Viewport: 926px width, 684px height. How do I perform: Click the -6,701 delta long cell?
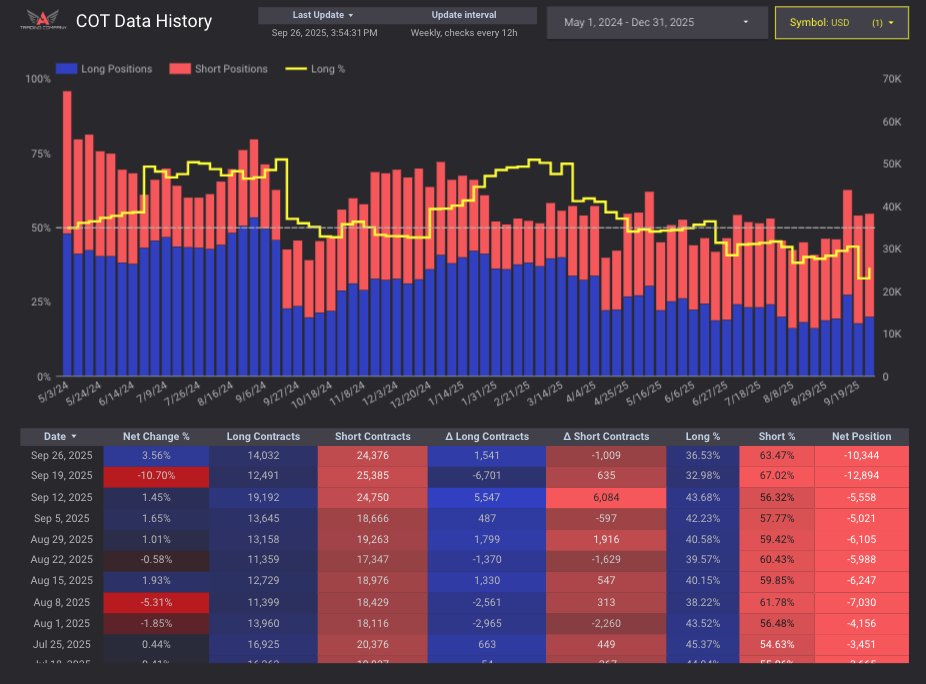point(487,476)
